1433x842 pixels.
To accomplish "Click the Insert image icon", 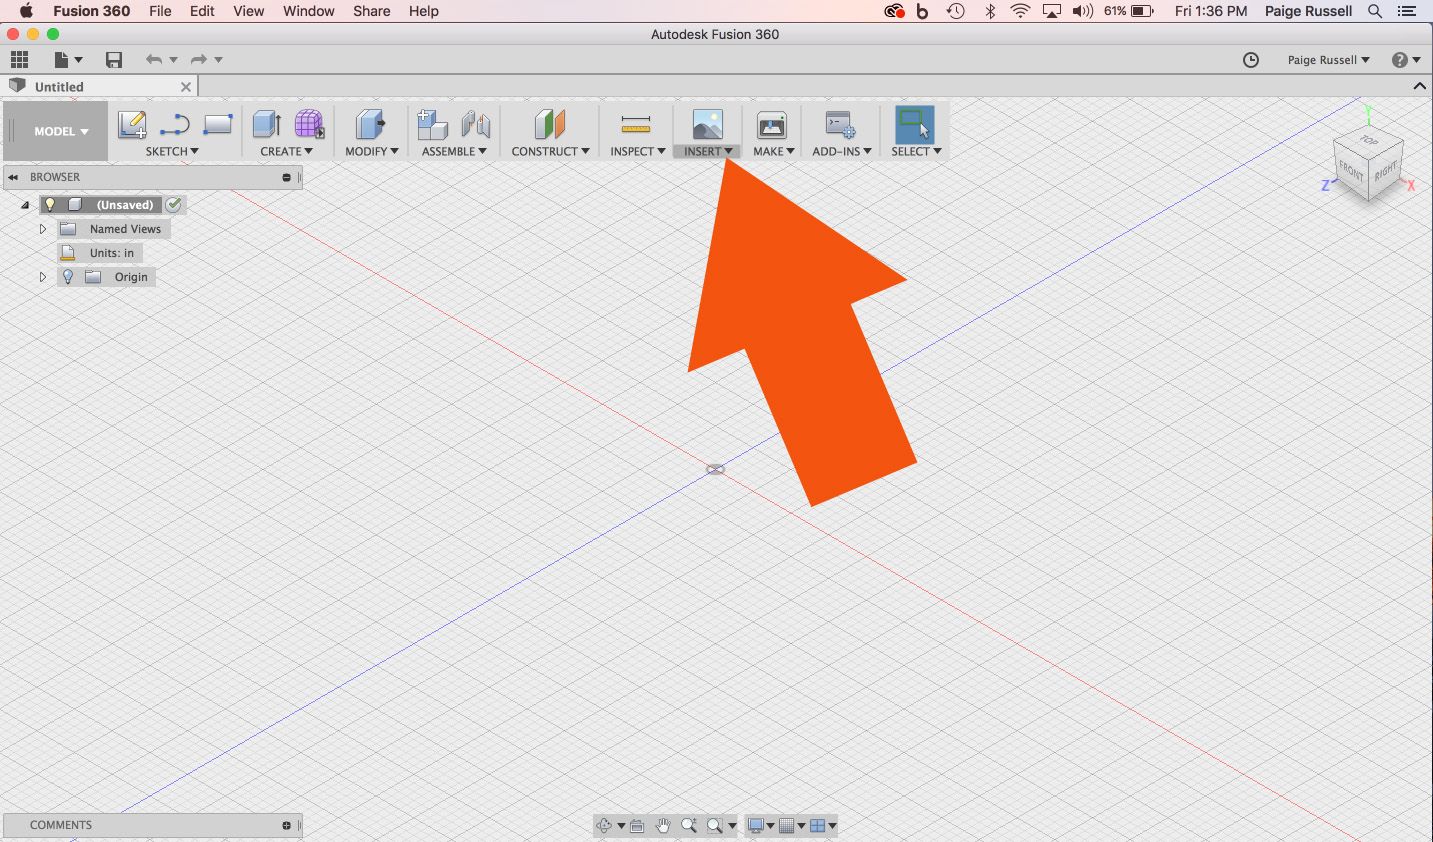I will click(707, 125).
